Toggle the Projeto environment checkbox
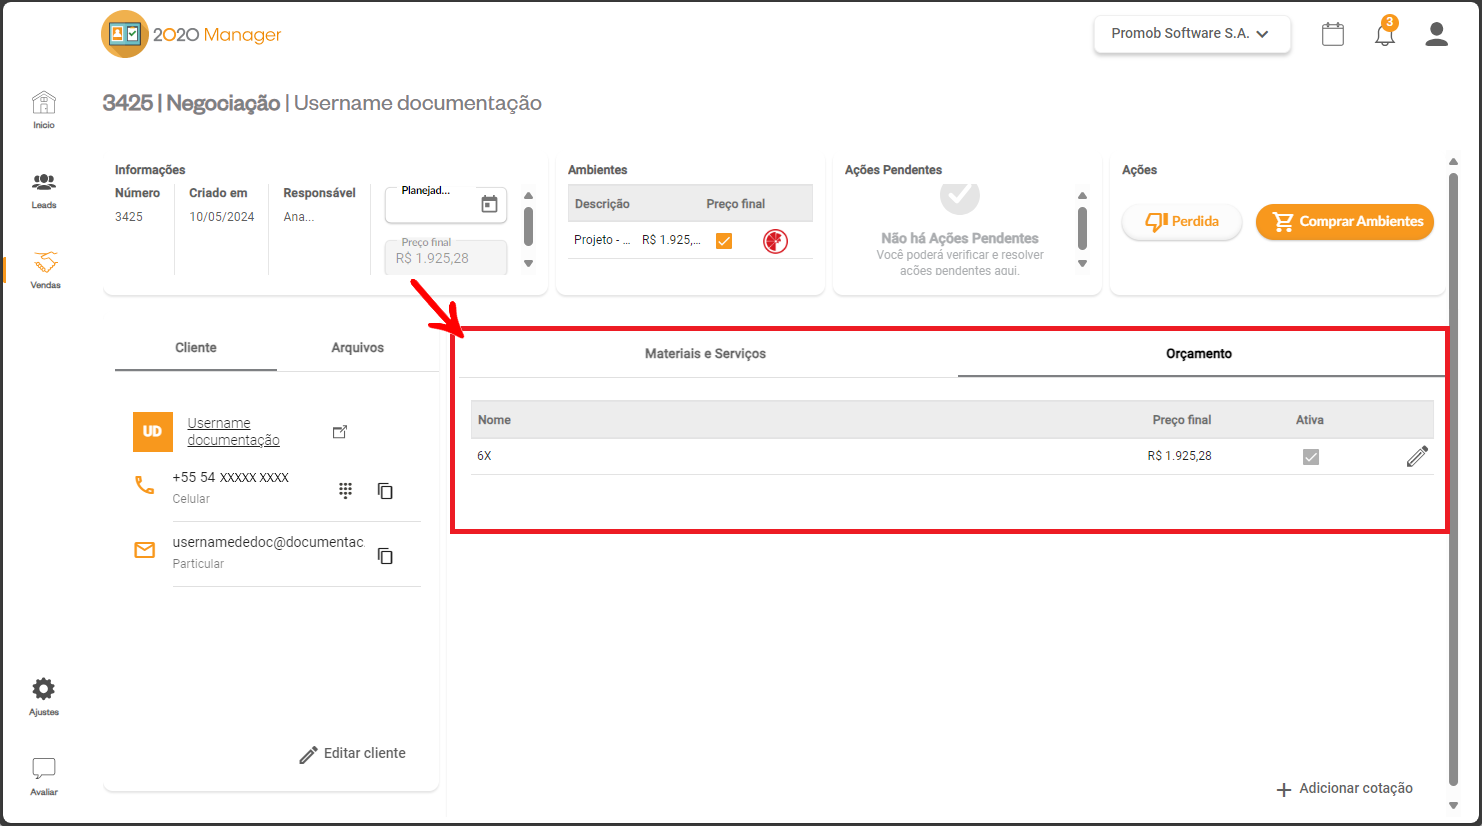The width and height of the screenshot is (1482, 826). (x=724, y=241)
